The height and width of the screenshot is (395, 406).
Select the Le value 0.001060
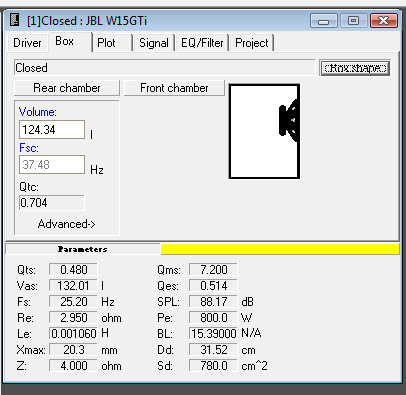[x=73, y=334]
